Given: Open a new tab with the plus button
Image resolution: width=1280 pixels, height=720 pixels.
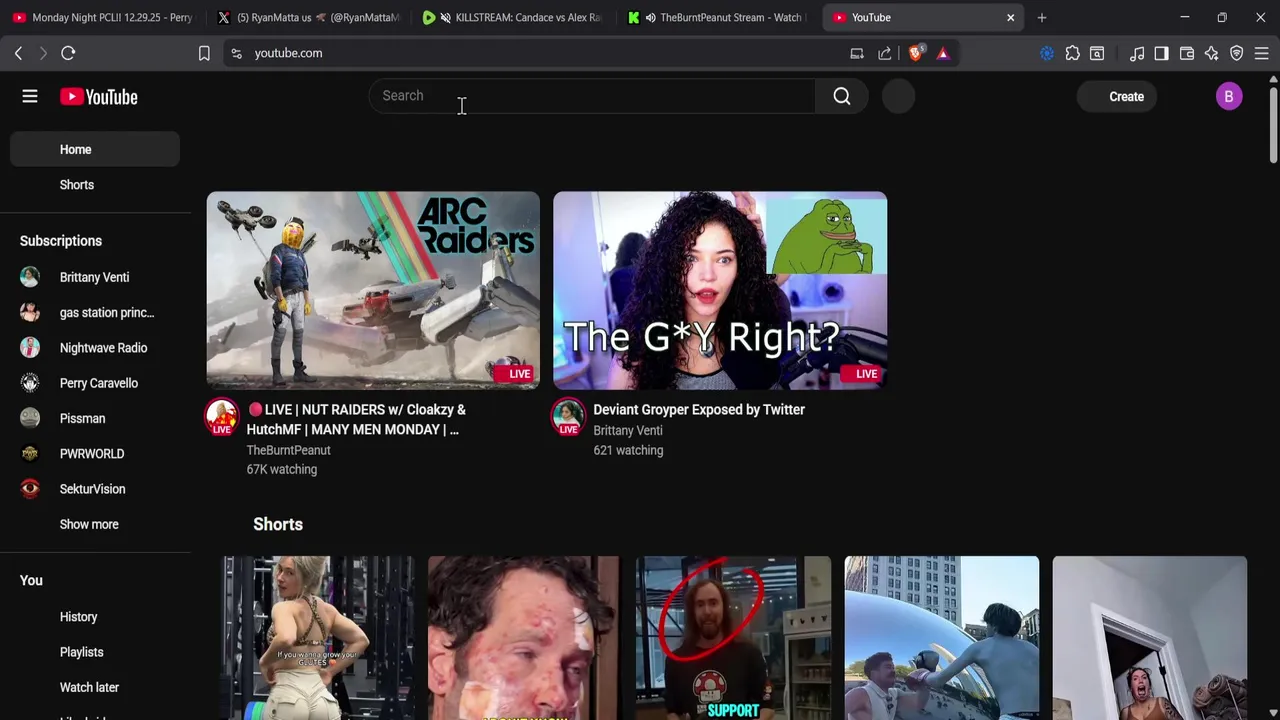Looking at the screenshot, I should 1042,17.
